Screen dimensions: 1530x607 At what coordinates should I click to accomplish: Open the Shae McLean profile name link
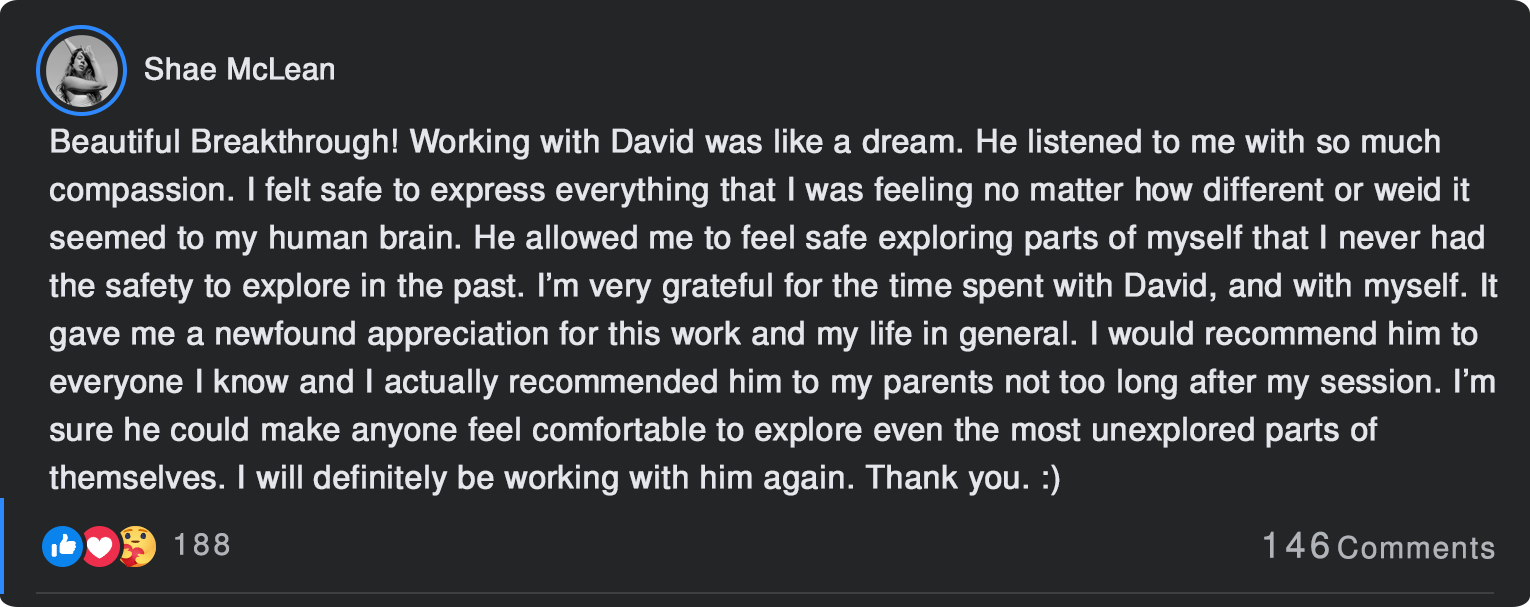239,69
